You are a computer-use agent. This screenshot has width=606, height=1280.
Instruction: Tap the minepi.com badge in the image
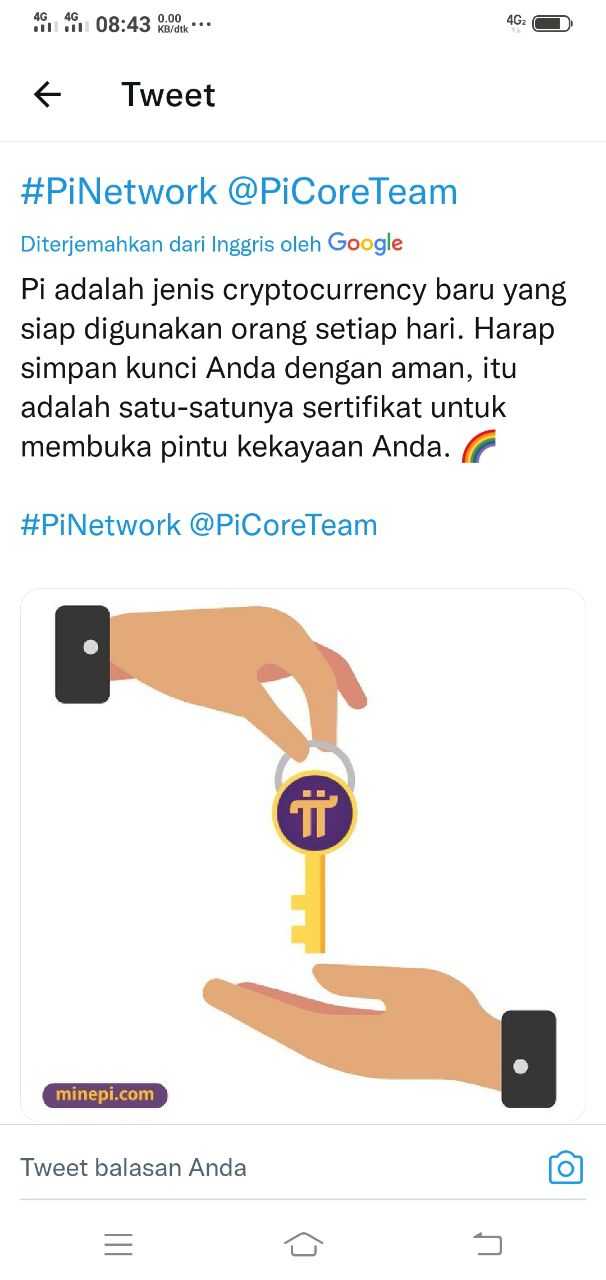[105, 1095]
